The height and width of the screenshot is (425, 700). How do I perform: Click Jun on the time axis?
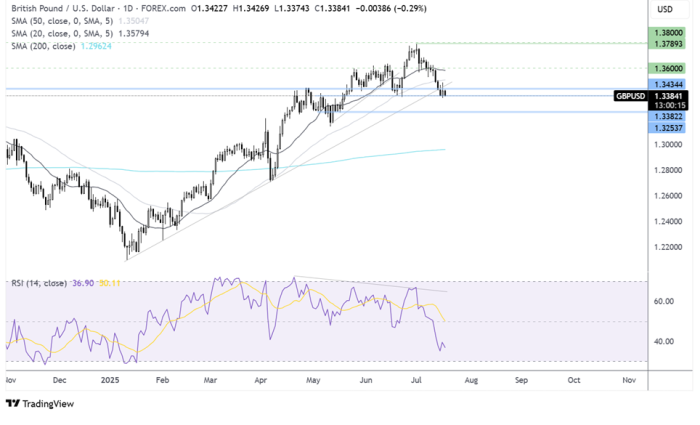pyautogui.click(x=366, y=380)
